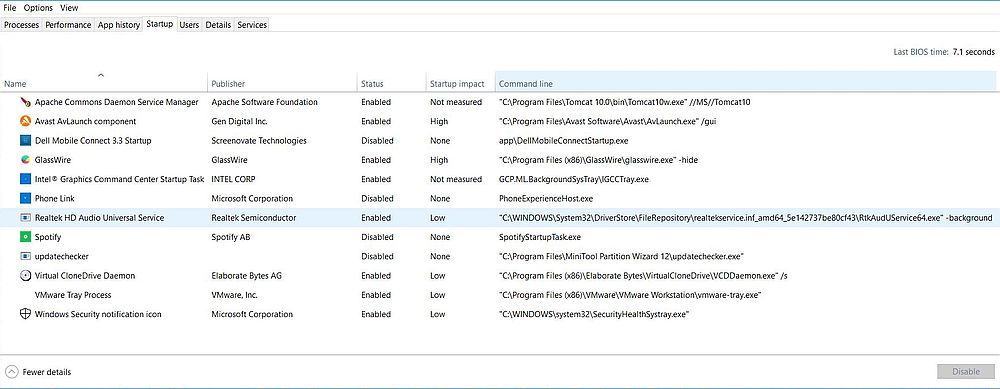Select Realtek HD Audio Universal Service name
The width and height of the screenshot is (1000, 389).
[x=99, y=217]
